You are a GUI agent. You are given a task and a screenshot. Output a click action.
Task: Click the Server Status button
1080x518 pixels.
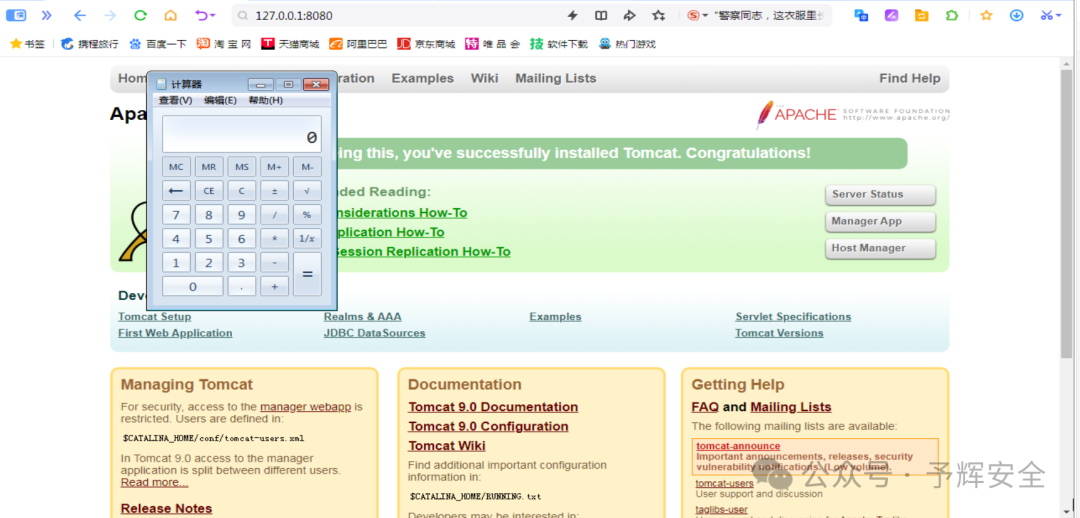(880, 195)
